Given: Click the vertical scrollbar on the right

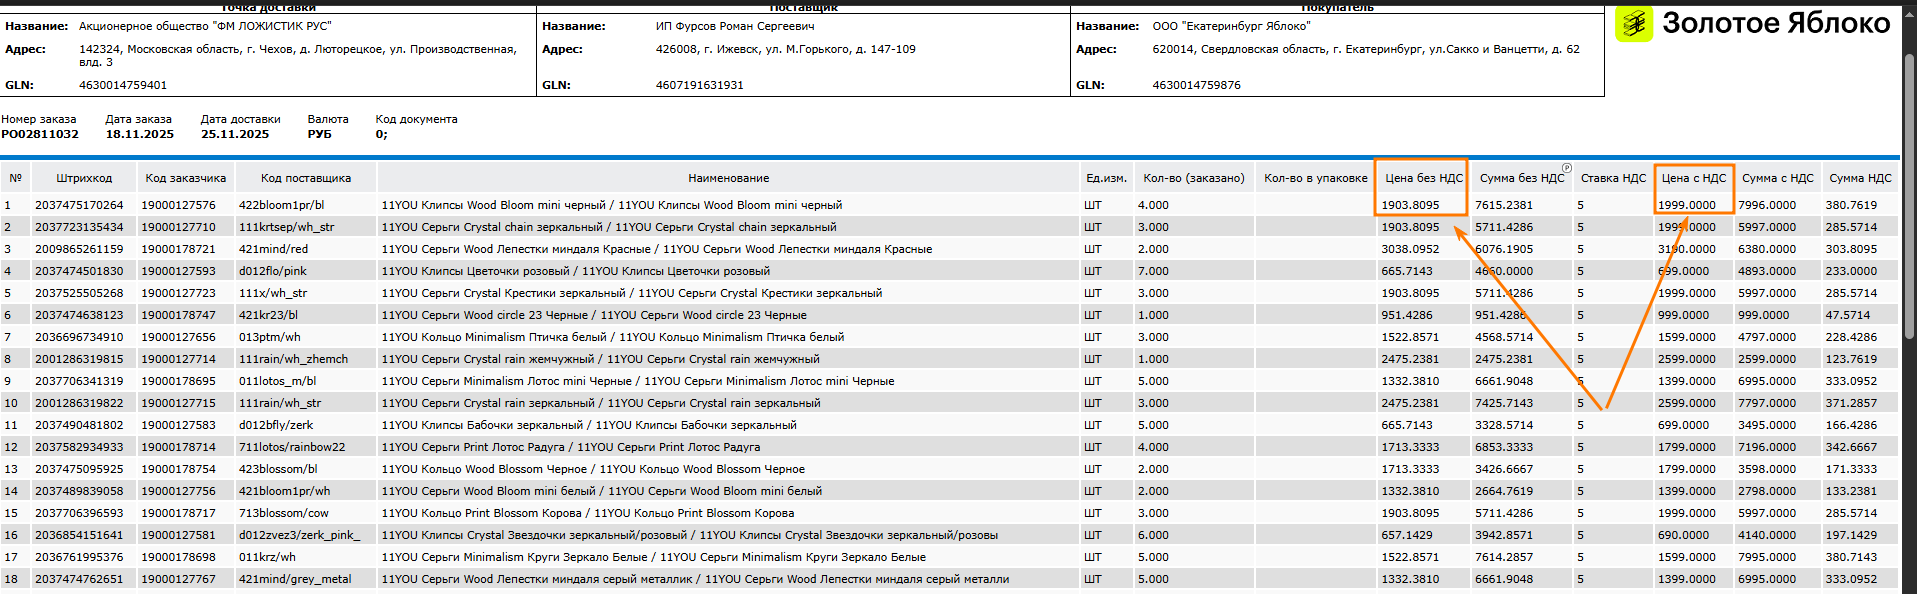Looking at the screenshot, I should [x=1909, y=195].
